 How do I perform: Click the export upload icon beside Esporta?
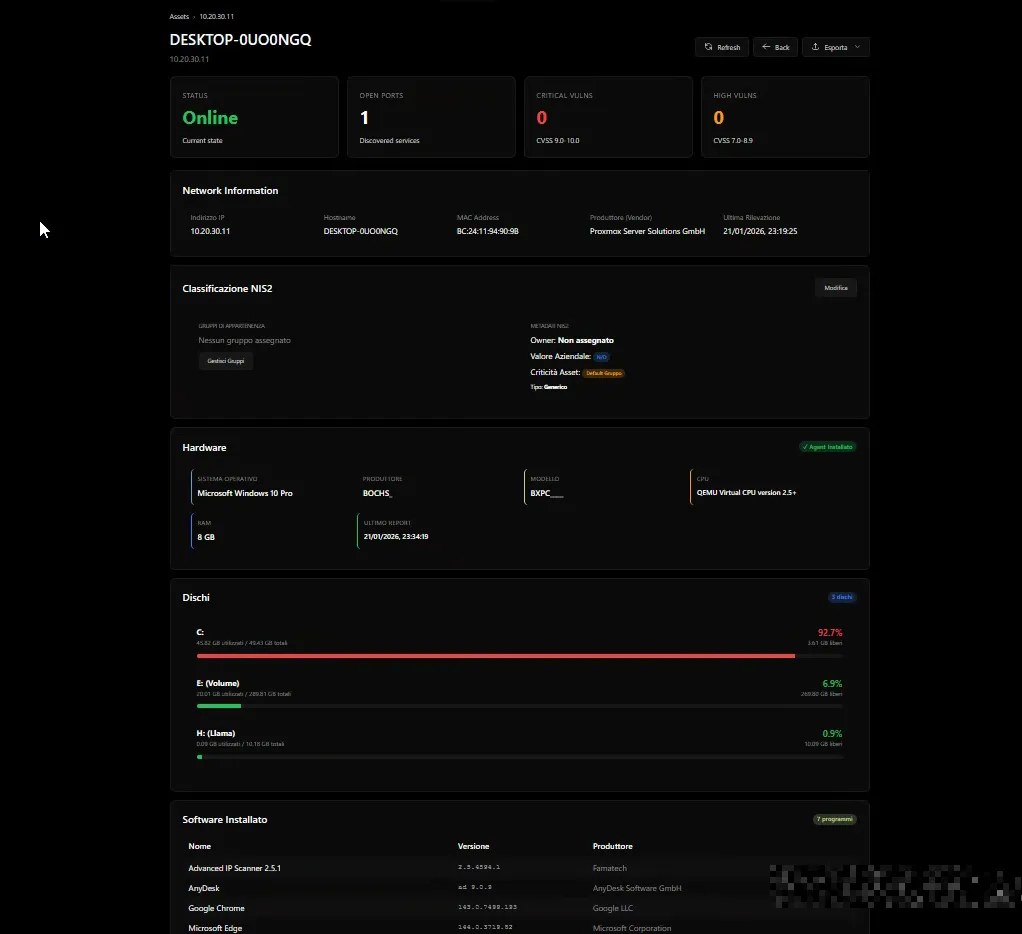click(816, 47)
